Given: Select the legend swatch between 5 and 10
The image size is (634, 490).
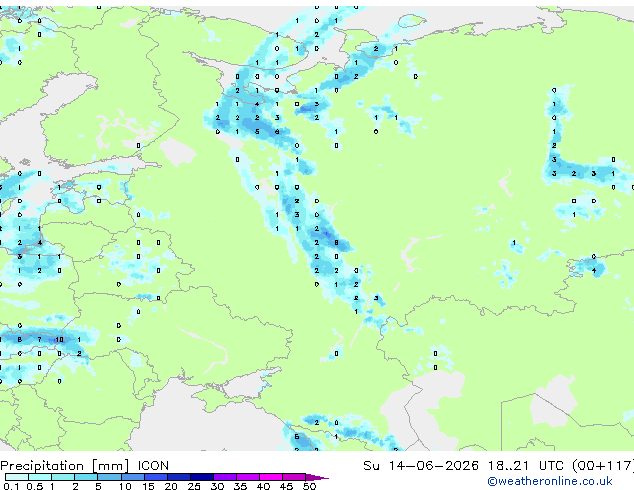Looking at the screenshot, I should 109,477.
